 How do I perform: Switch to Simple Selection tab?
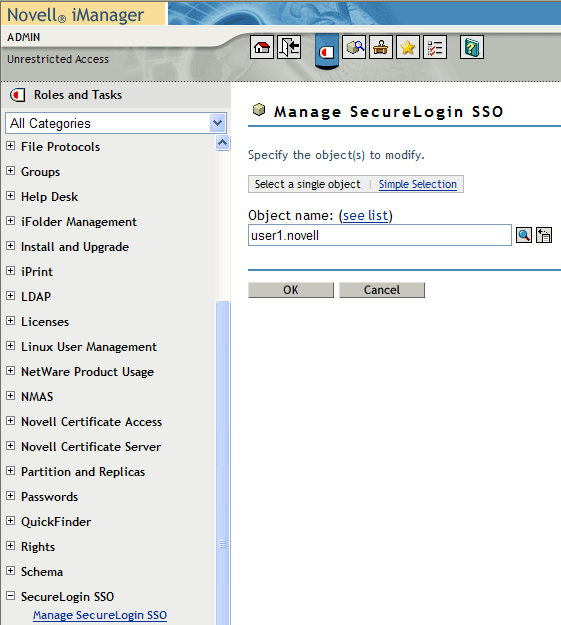(x=417, y=184)
